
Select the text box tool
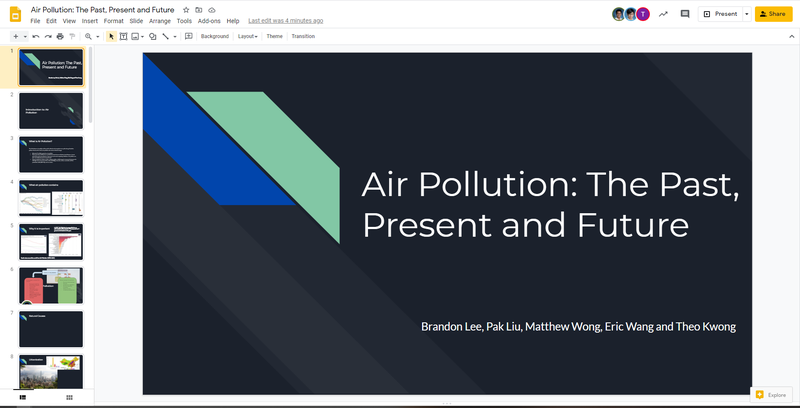(x=123, y=36)
